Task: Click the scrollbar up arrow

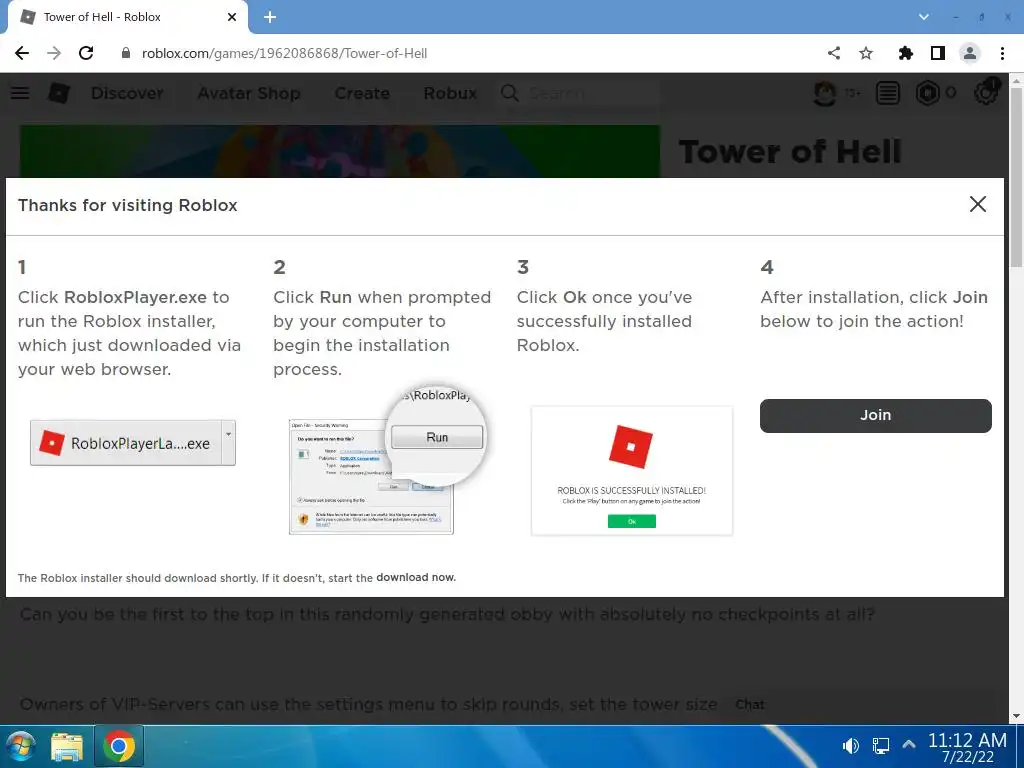Action: (x=1016, y=80)
